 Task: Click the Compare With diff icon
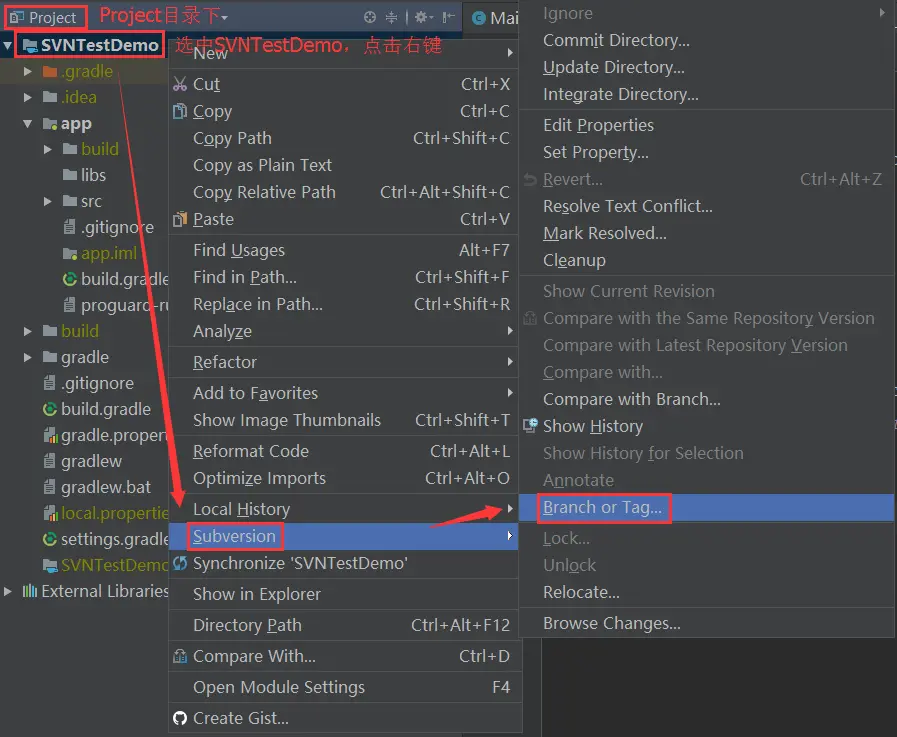point(180,656)
